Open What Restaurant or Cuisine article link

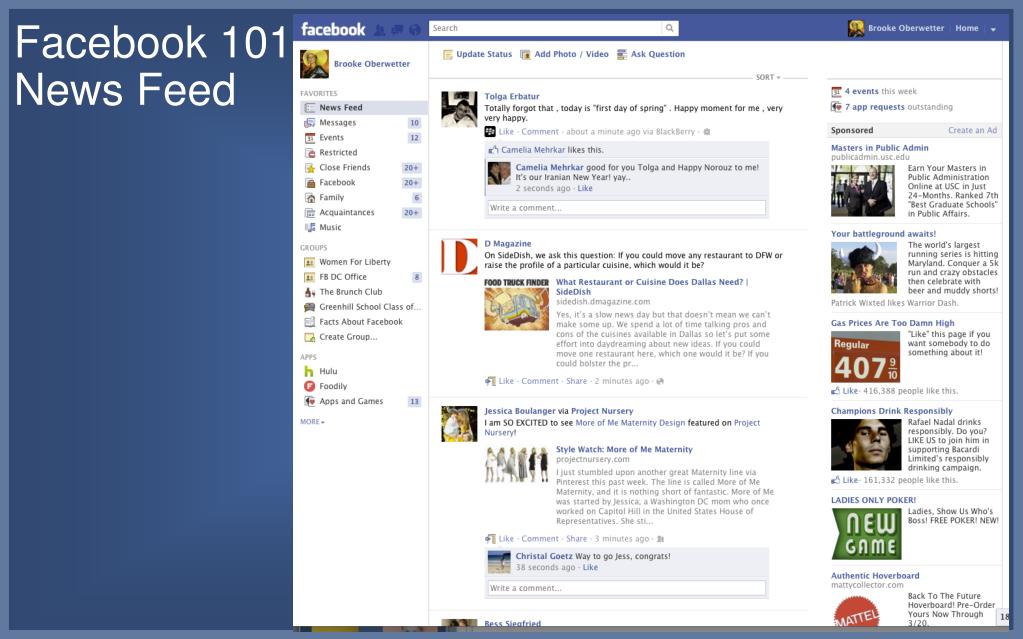[652, 287]
